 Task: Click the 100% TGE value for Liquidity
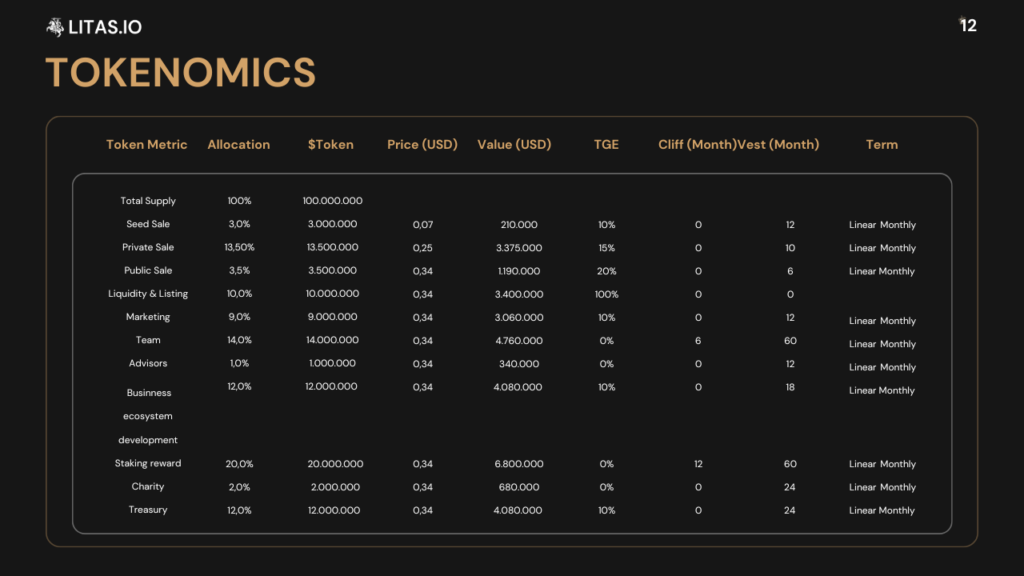(606, 295)
